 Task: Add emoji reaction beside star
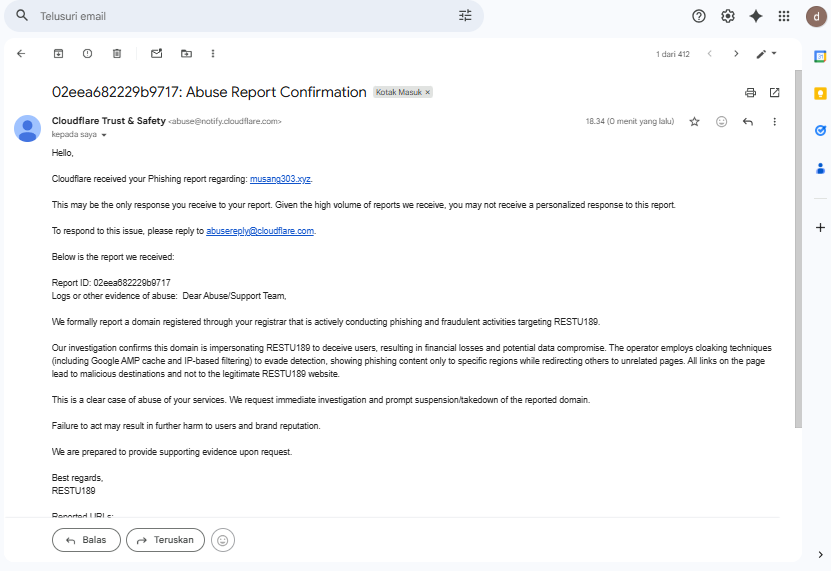pyautogui.click(x=721, y=122)
